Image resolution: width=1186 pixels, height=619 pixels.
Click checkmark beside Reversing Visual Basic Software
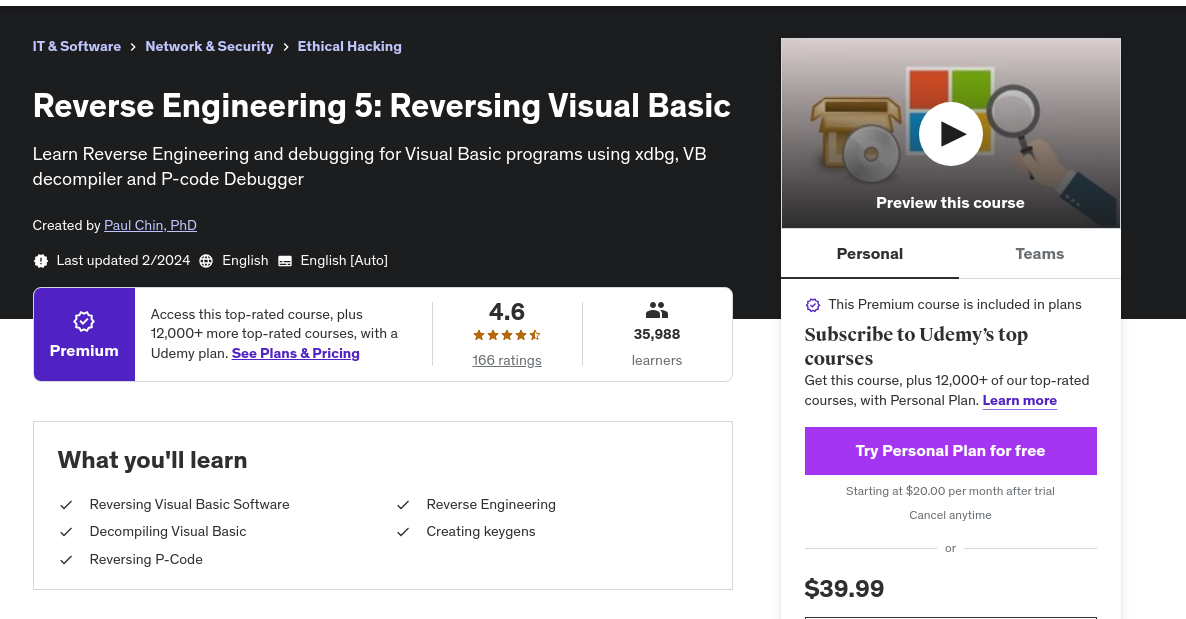pos(66,505)
